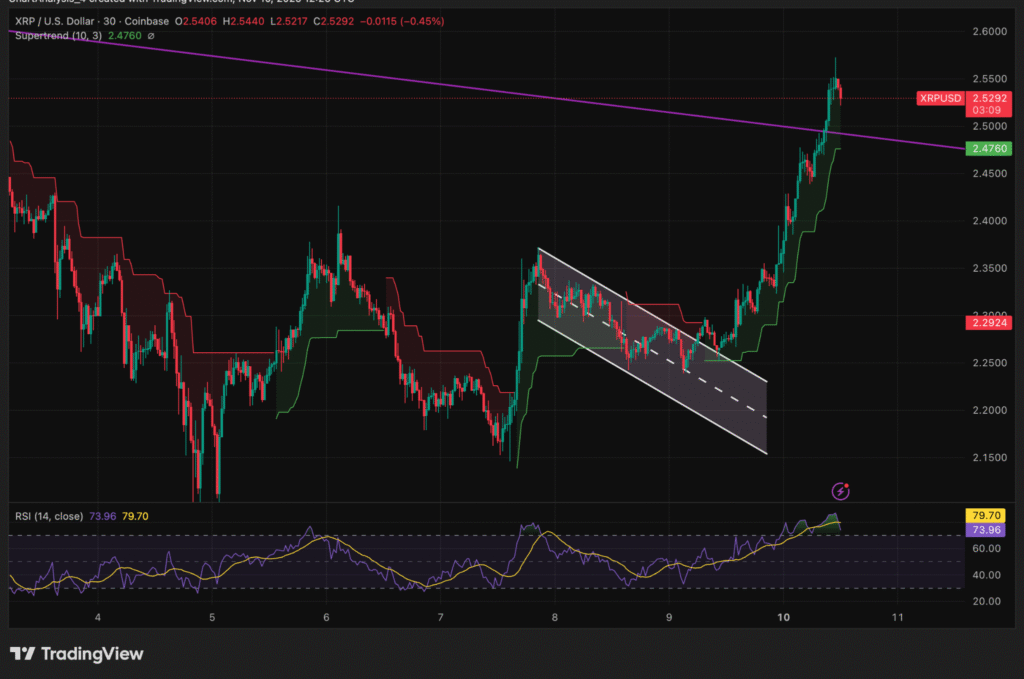Click the 2.1500 level on price scale
The height and width of the screenshot is (679, 1024).
point(988,458)
